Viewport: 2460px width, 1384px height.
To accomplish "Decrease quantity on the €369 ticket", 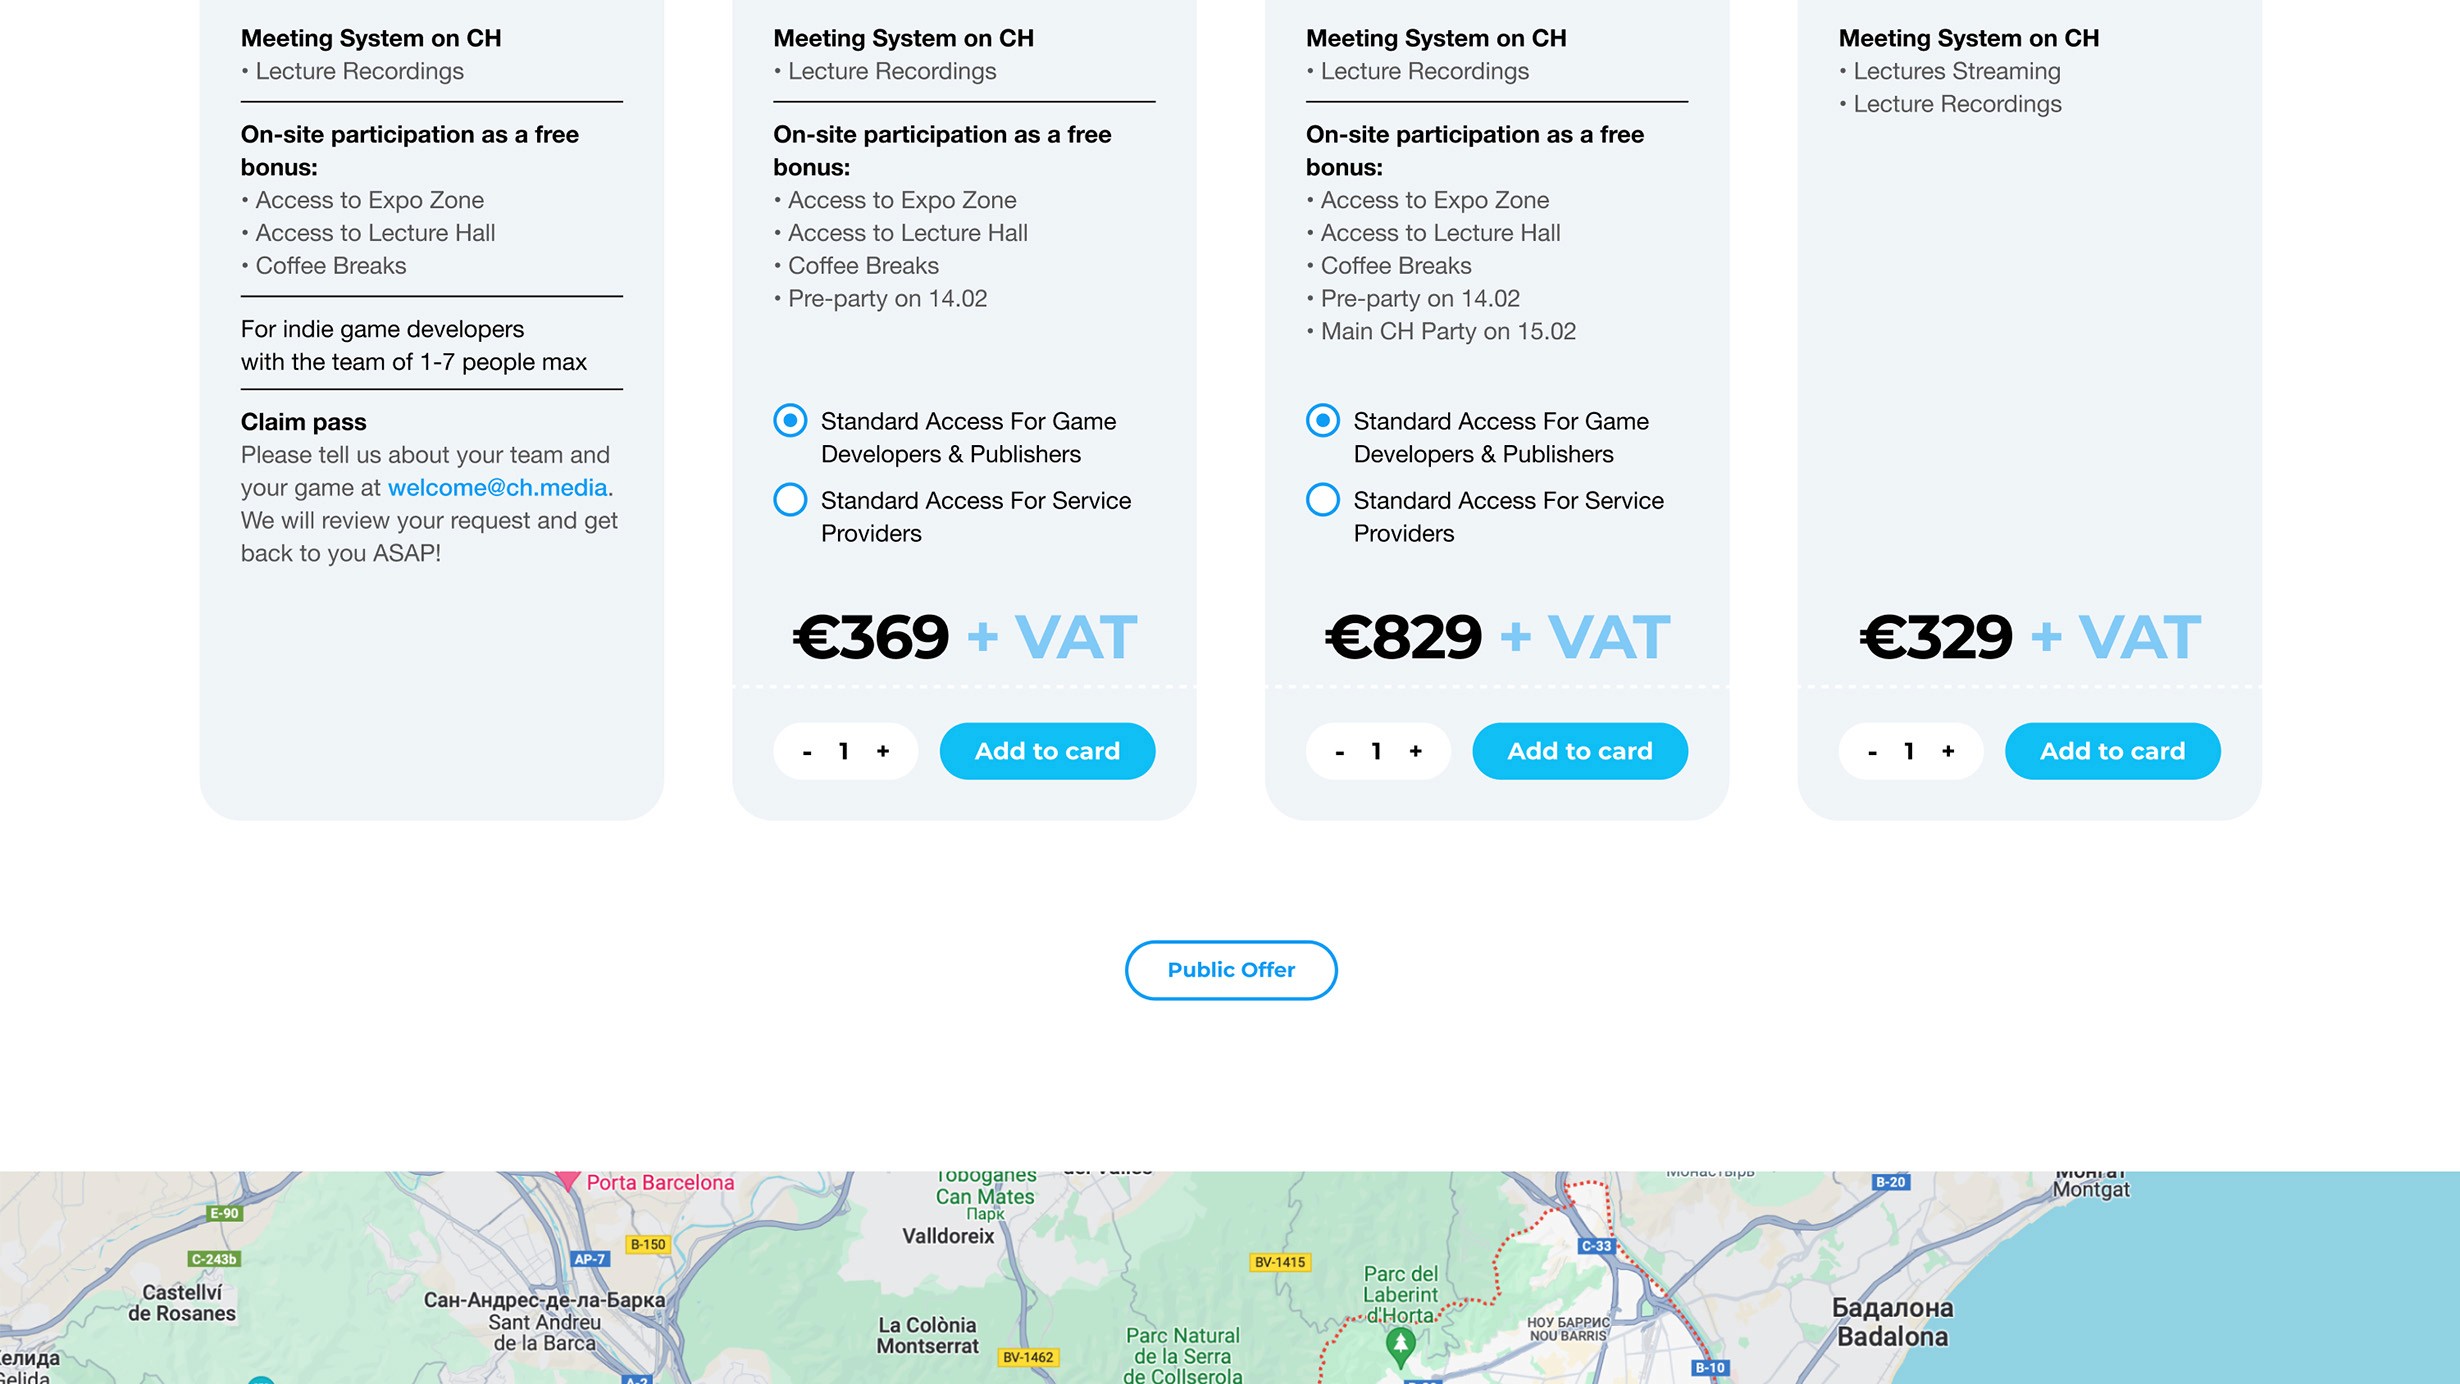I will point(807,751).
